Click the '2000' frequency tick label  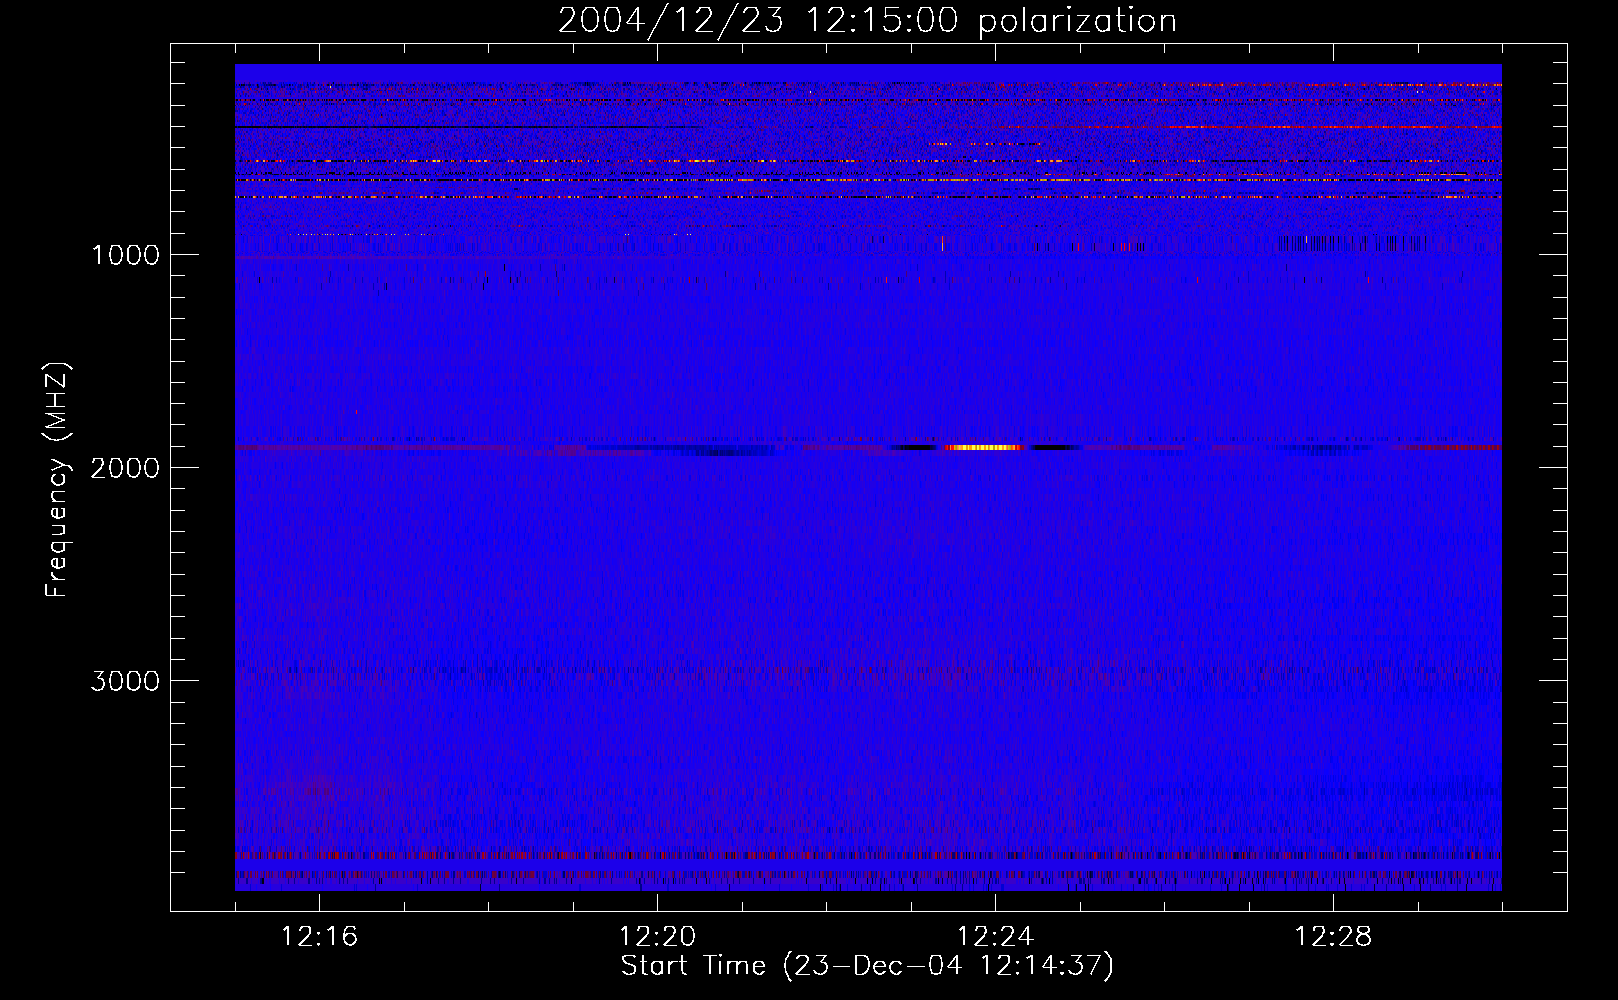coord(125,468)
